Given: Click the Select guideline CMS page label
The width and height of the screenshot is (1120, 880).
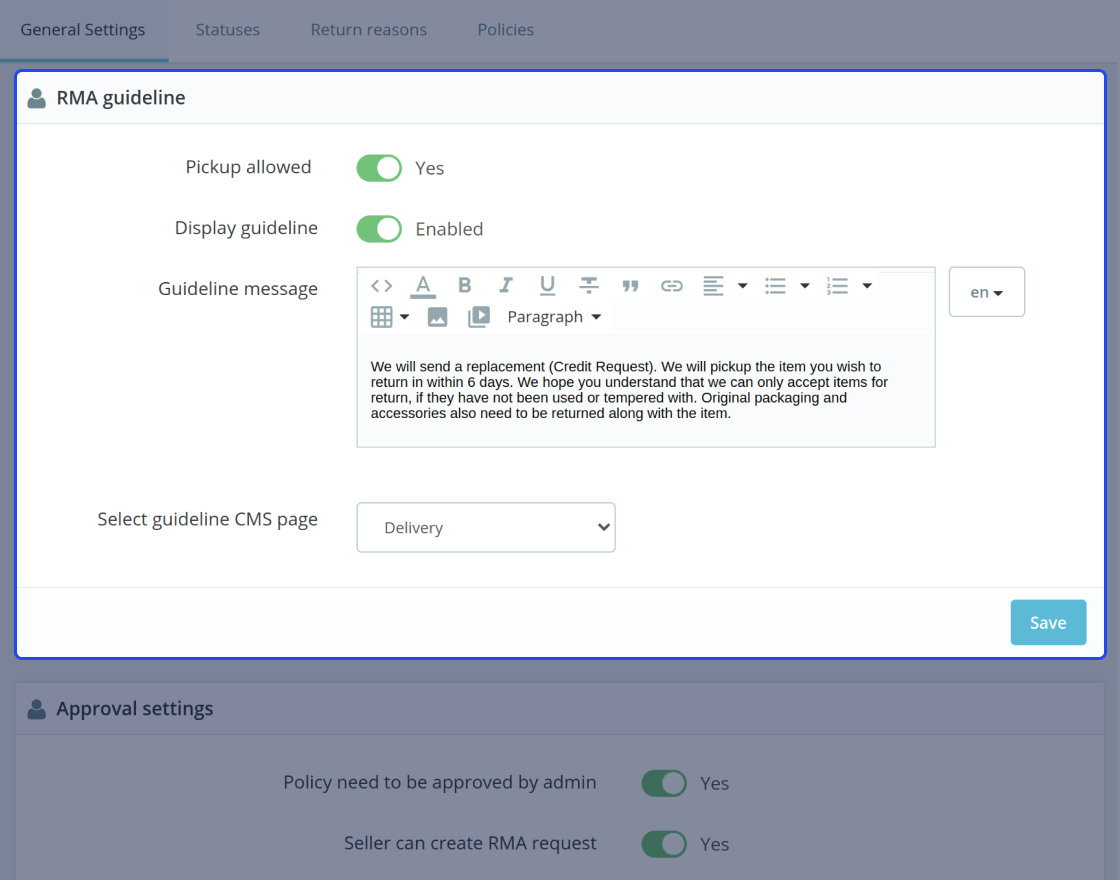Looking at the screenshot, I should 208,519.
